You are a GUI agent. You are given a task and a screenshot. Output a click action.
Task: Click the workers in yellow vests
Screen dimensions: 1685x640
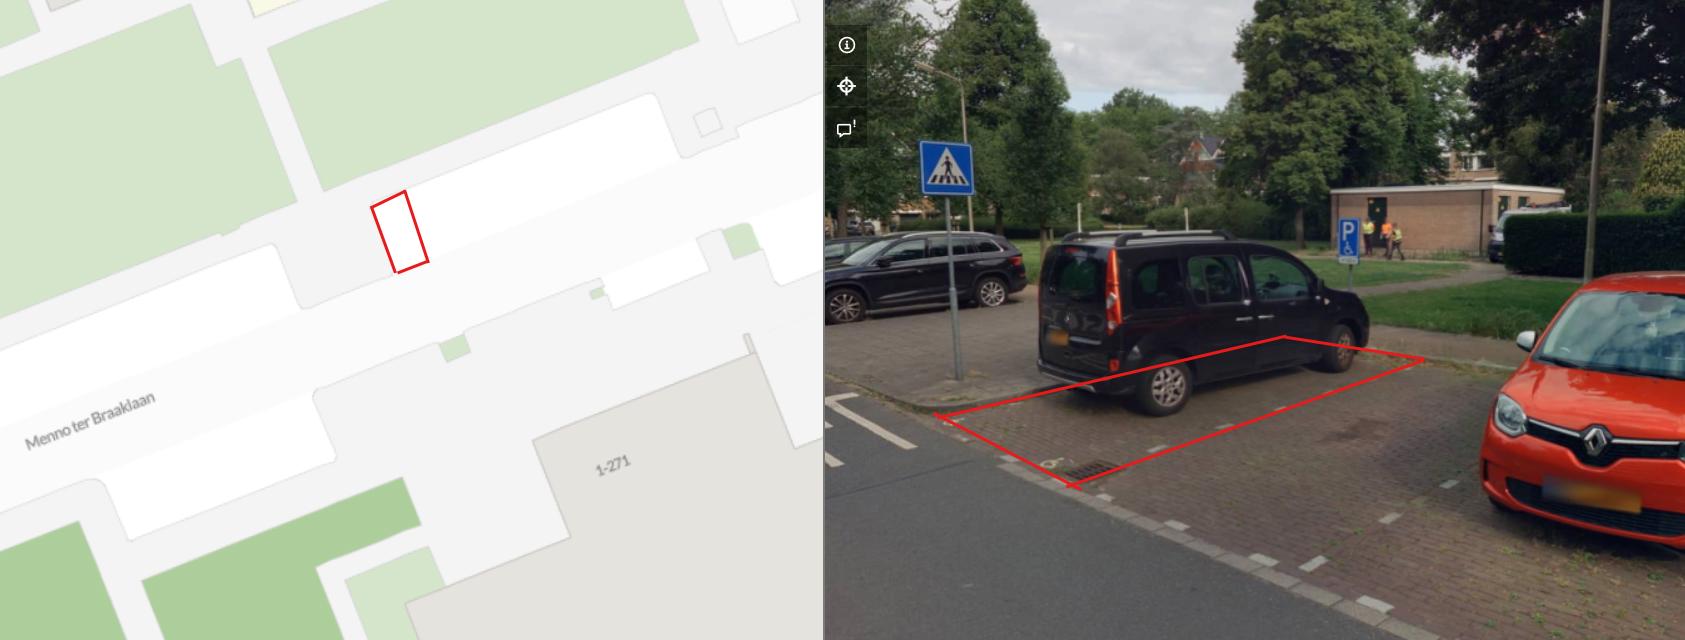[1385, 239]
